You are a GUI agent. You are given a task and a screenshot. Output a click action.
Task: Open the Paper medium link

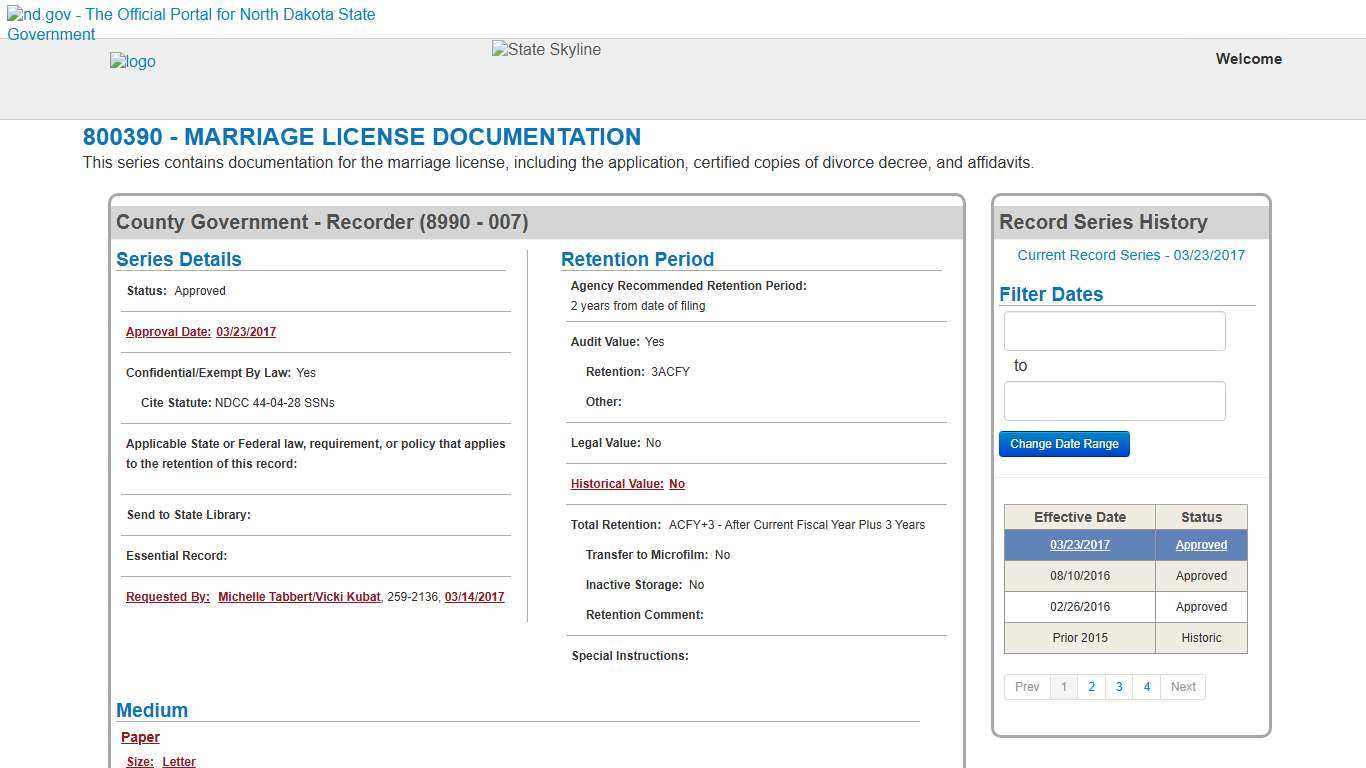click(140, 737)
